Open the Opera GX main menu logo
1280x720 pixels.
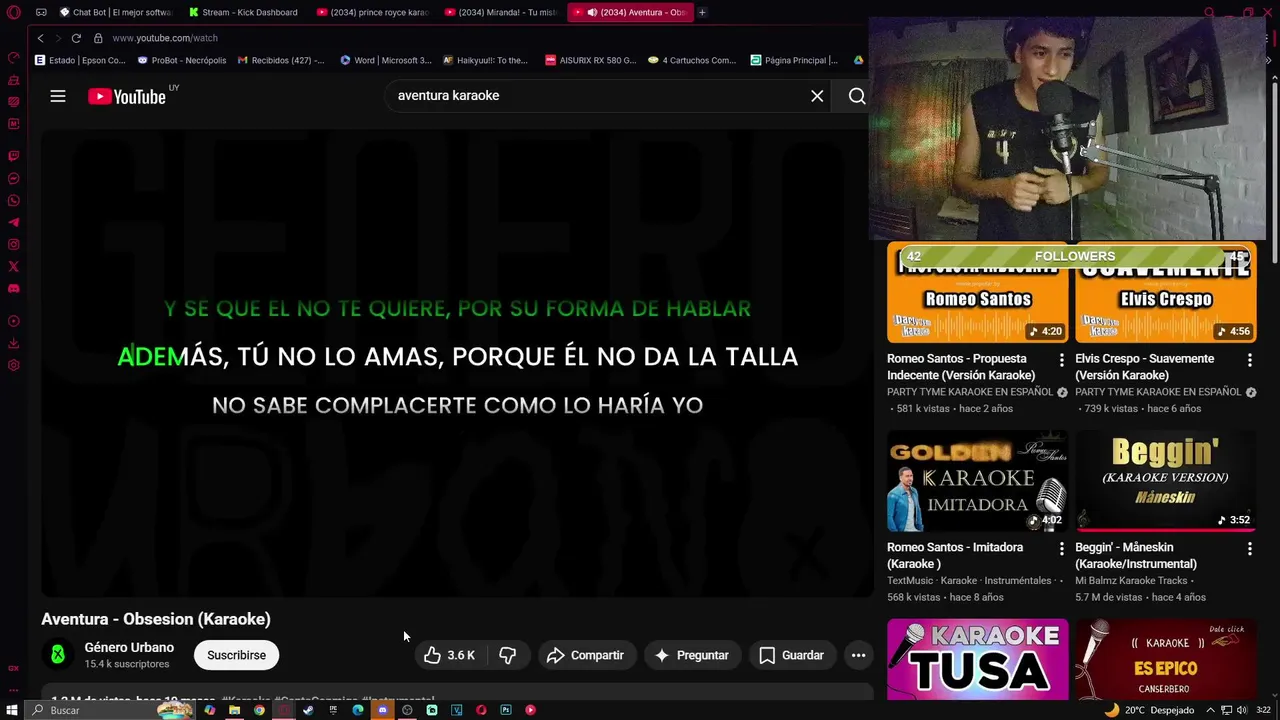point(14,13)
